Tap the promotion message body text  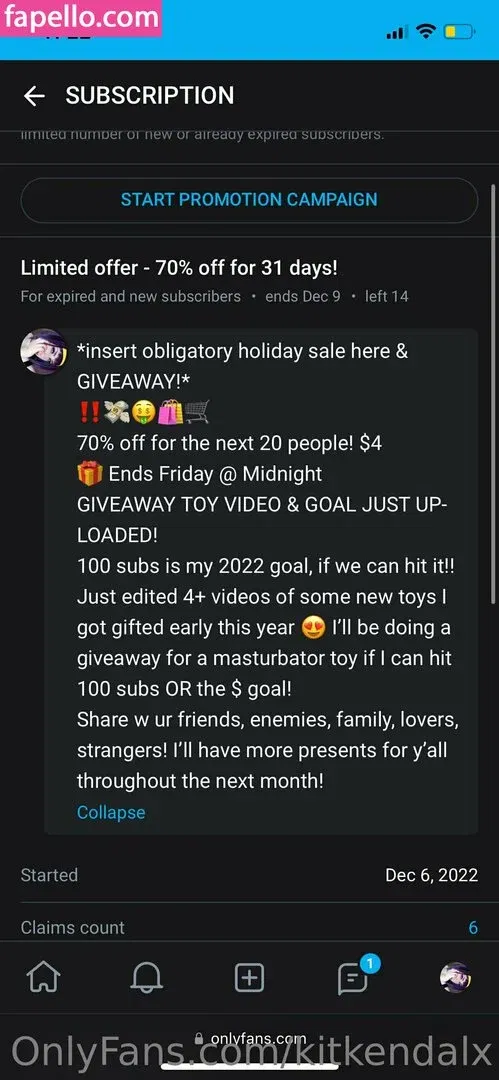(267, 565)
